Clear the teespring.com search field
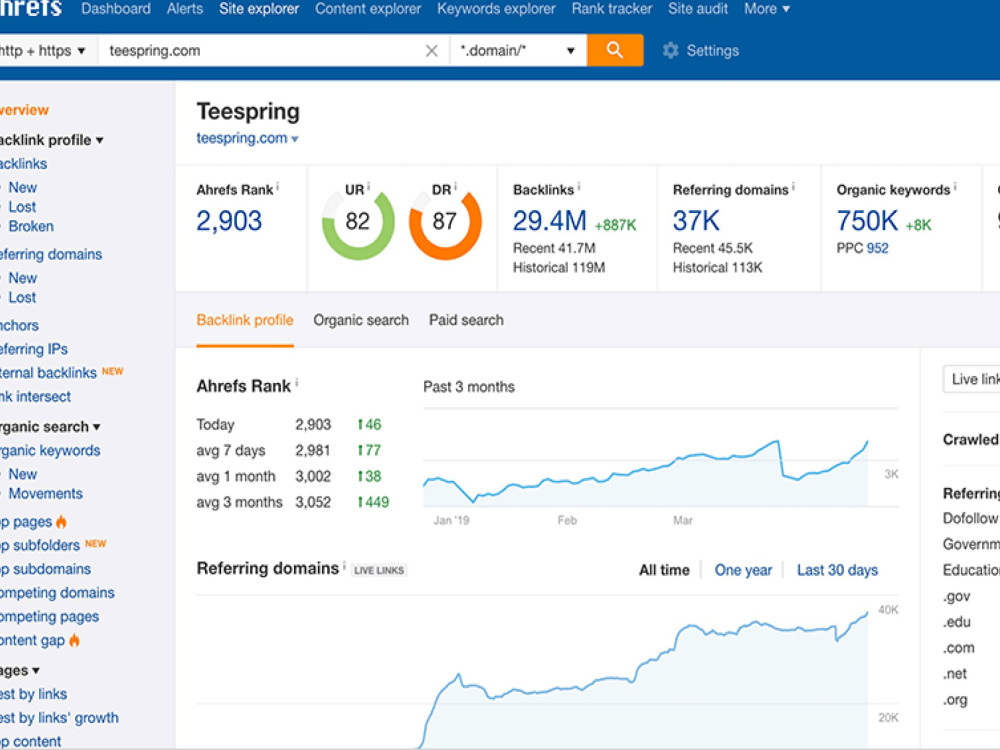1000x750 pixels. click(432, 50)
